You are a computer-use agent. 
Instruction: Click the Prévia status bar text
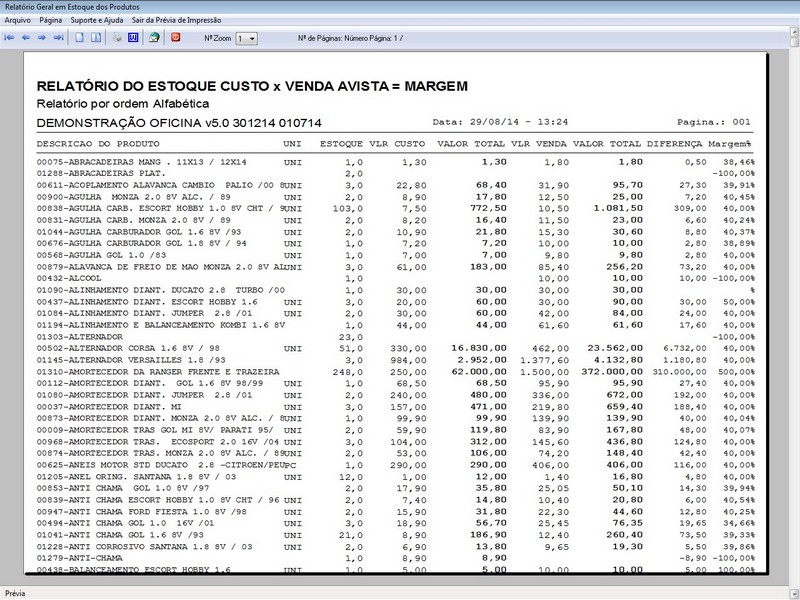click(16, 592)
